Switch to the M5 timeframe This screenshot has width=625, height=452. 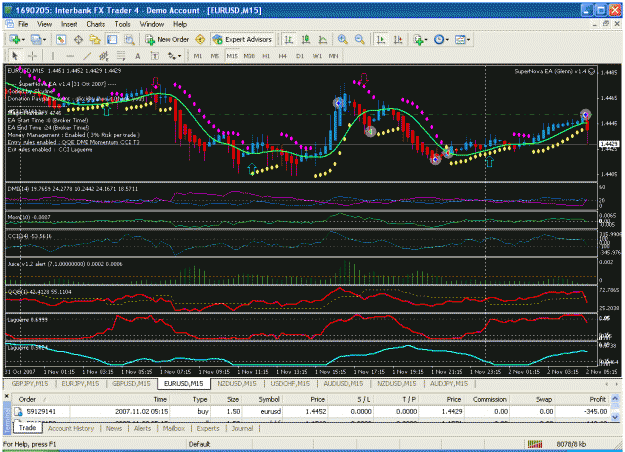click(x=215, y=56)
